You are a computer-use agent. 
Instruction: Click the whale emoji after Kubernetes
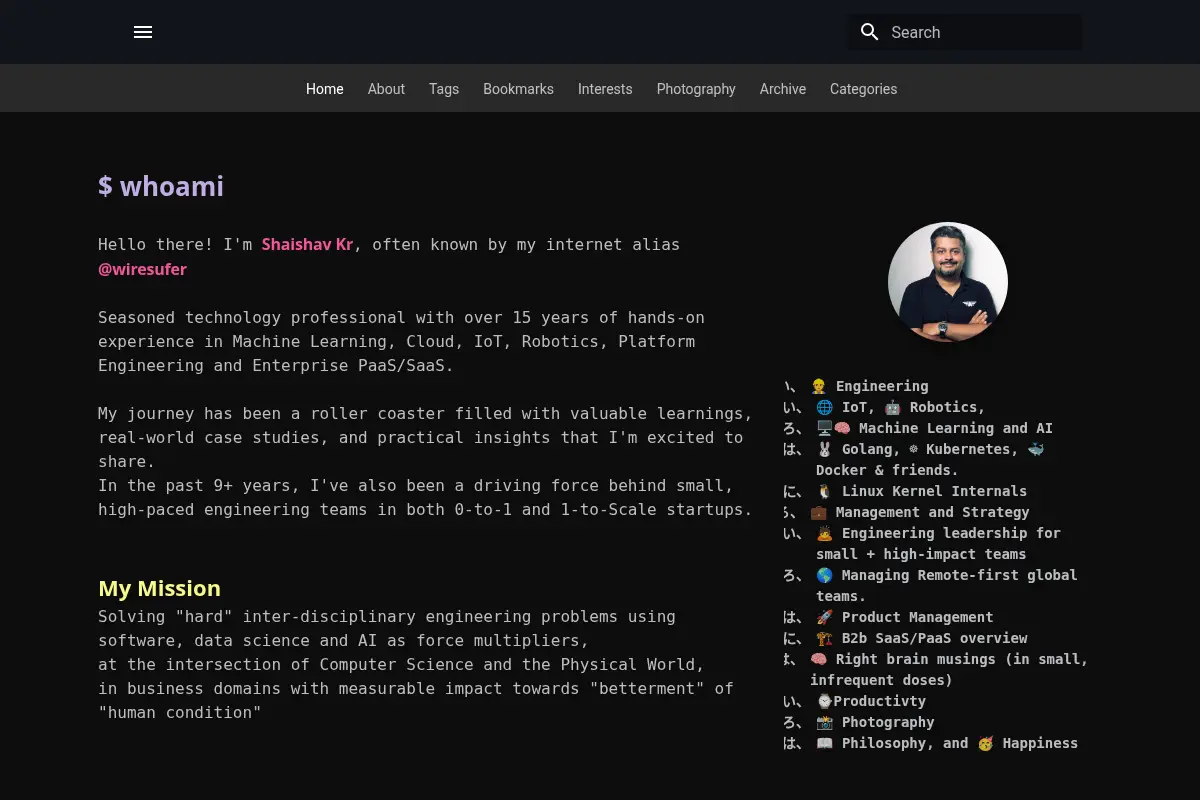click(1035, 449)
